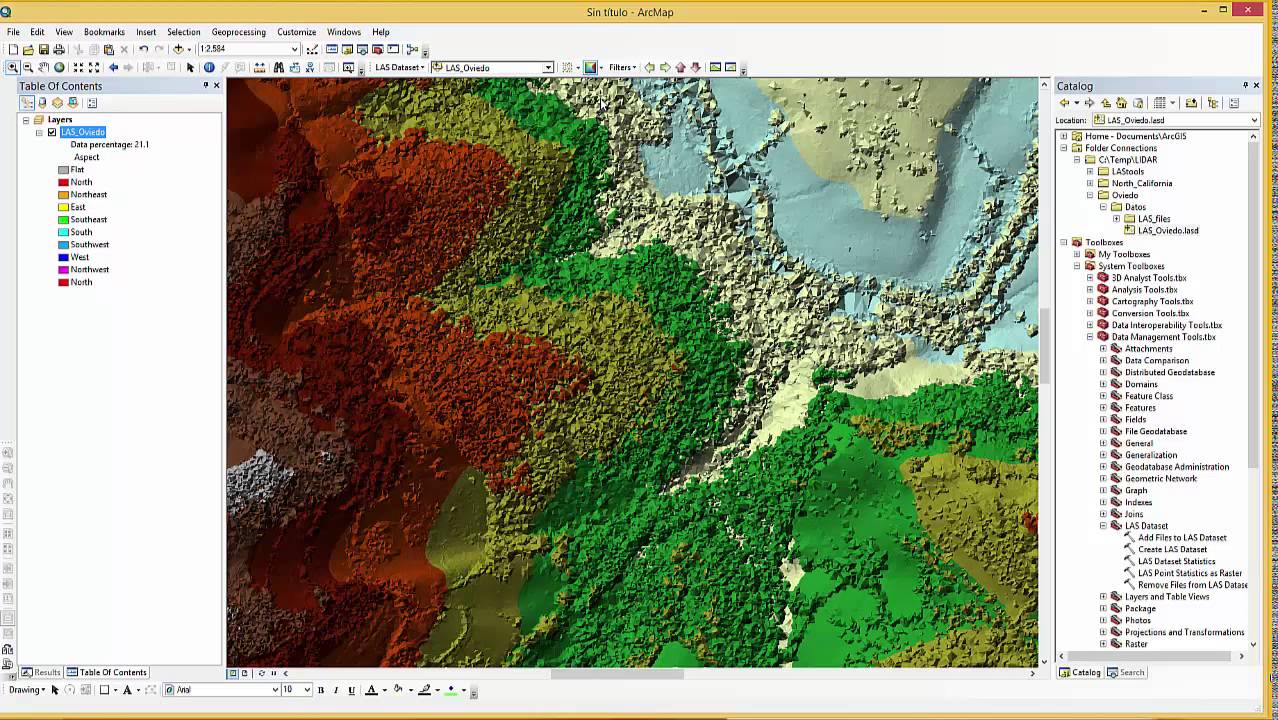Screen dimensions: 1278x720
Task: Open the Customize menu
Action: pyautogui.click(x=296, y=32)
